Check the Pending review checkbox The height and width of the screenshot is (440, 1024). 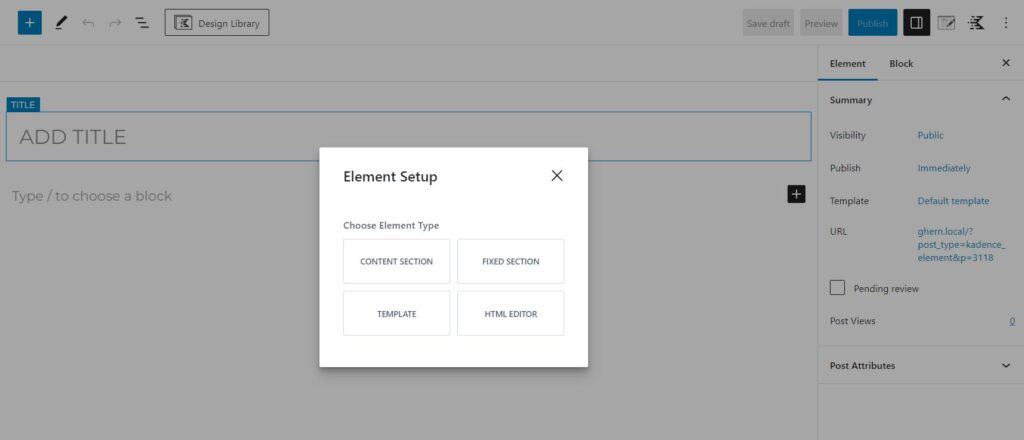[837, 288]
